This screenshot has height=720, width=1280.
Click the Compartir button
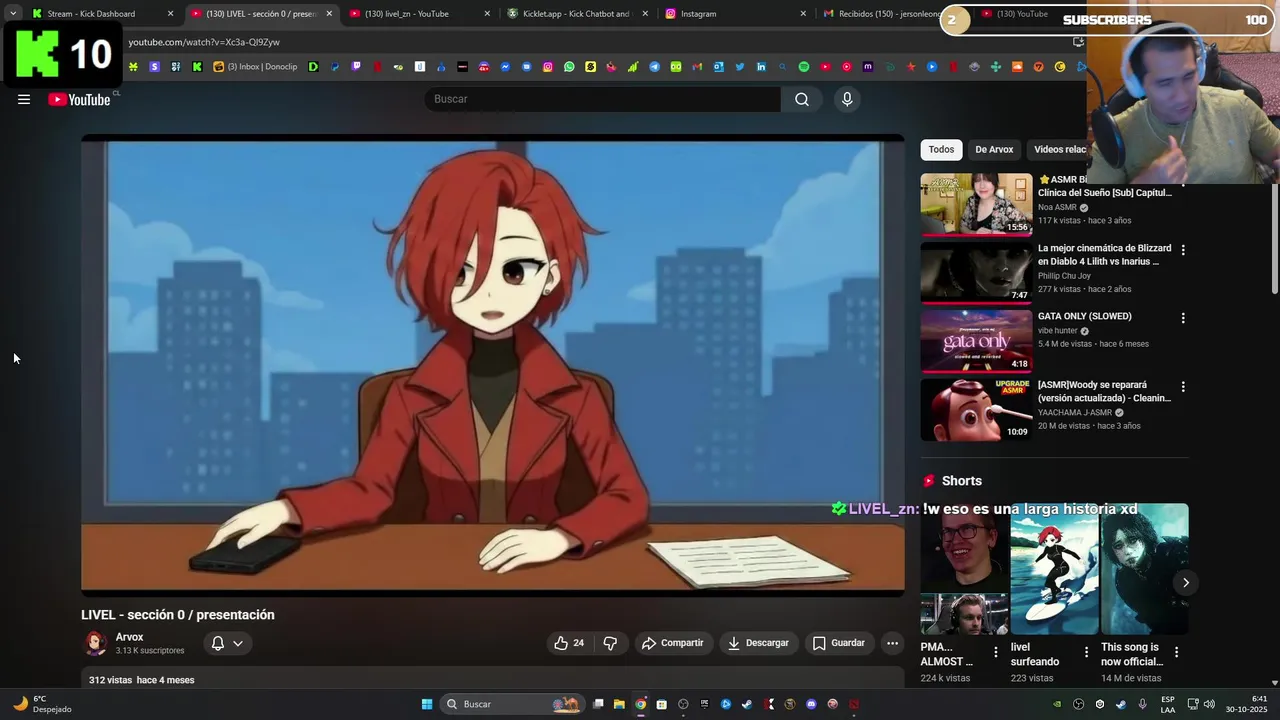click(x=673, y=643)
